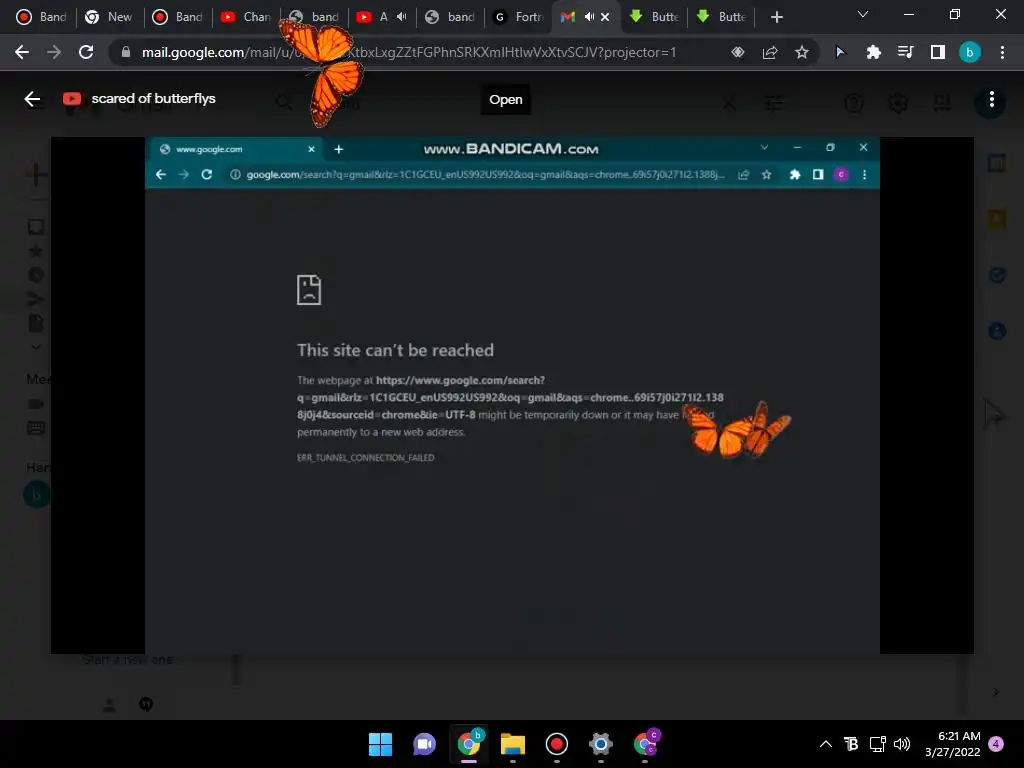
Task: Open Settings from the taskbar
Action: coord(601,744)
